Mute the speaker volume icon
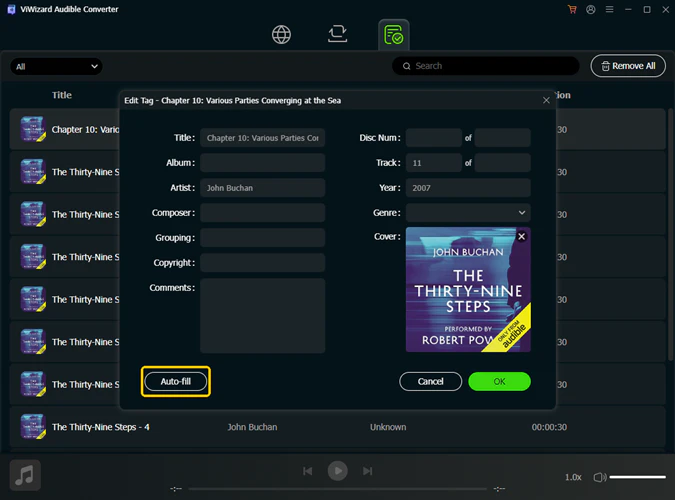Viewport: 675px width, 500px height. coord(600,477)
